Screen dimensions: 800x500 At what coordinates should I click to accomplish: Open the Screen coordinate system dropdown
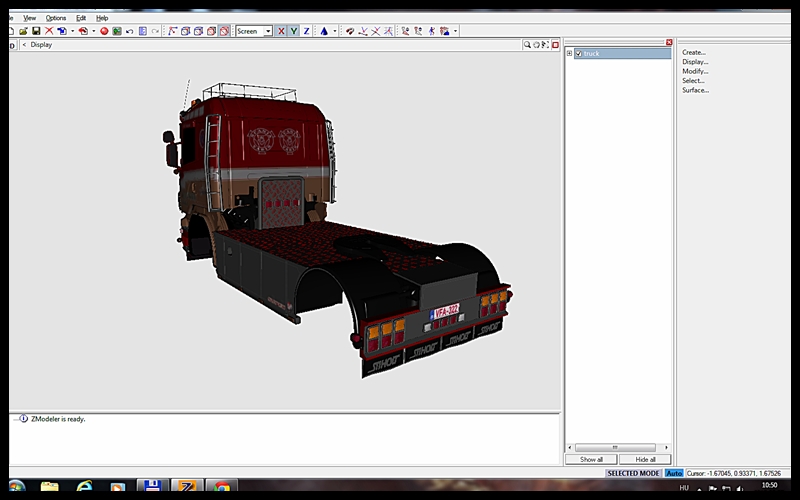pyautogui.click(x=268, y=31)
